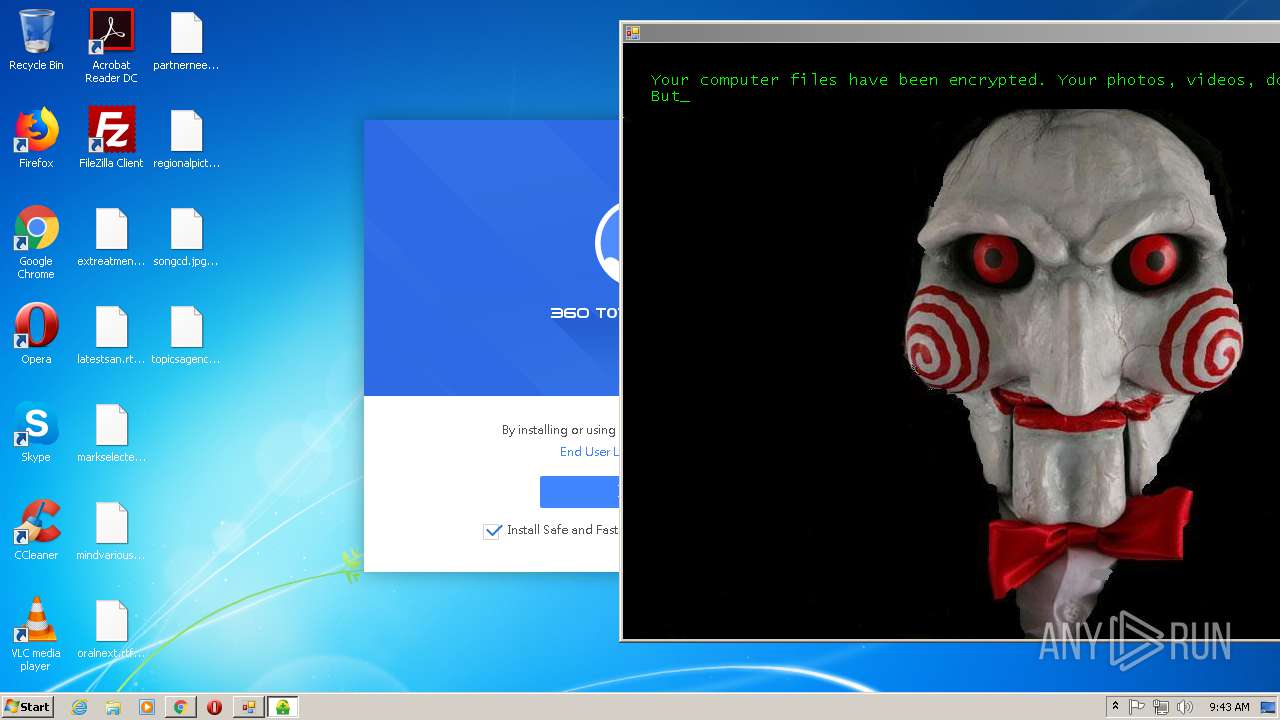Open the Recycle Bin desktop icon
The height and width of the screenshot is (720, 1280).
[x=36, y=40]
